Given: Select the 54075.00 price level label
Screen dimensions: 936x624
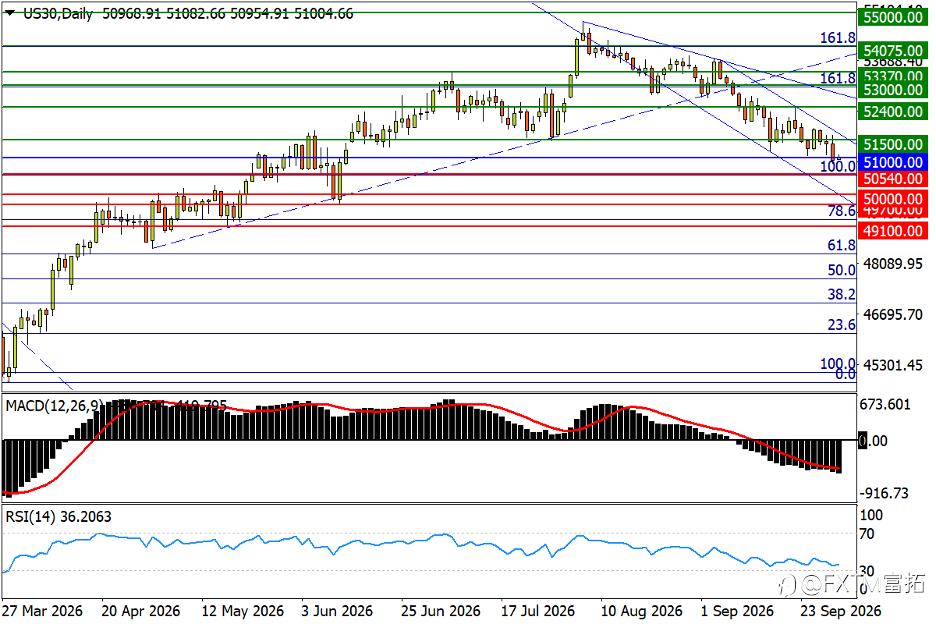Looking at the screenshot, I should [893, 51].
